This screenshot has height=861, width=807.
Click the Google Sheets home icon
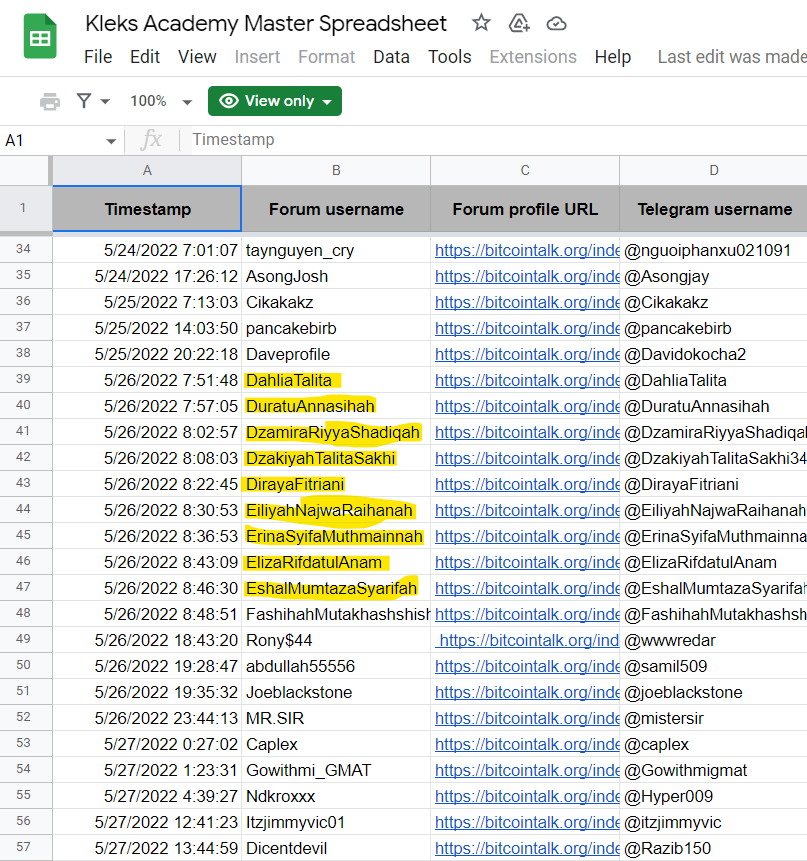click(40, 37)
